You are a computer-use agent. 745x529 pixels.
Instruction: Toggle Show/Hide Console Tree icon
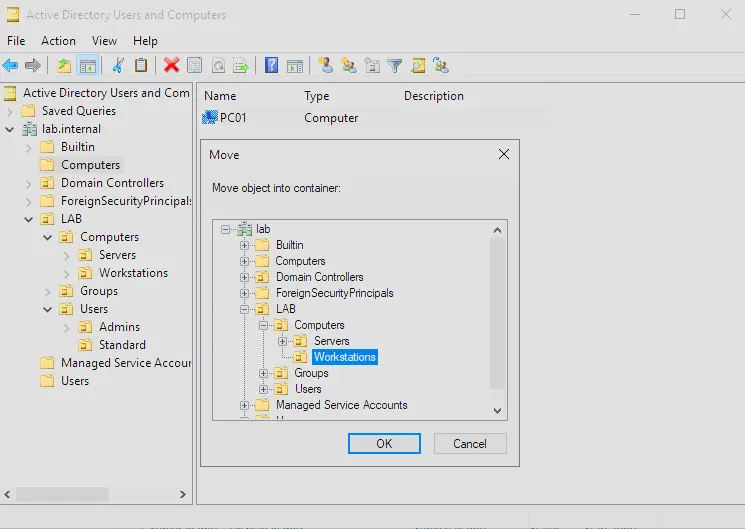(x=88, y=66)
